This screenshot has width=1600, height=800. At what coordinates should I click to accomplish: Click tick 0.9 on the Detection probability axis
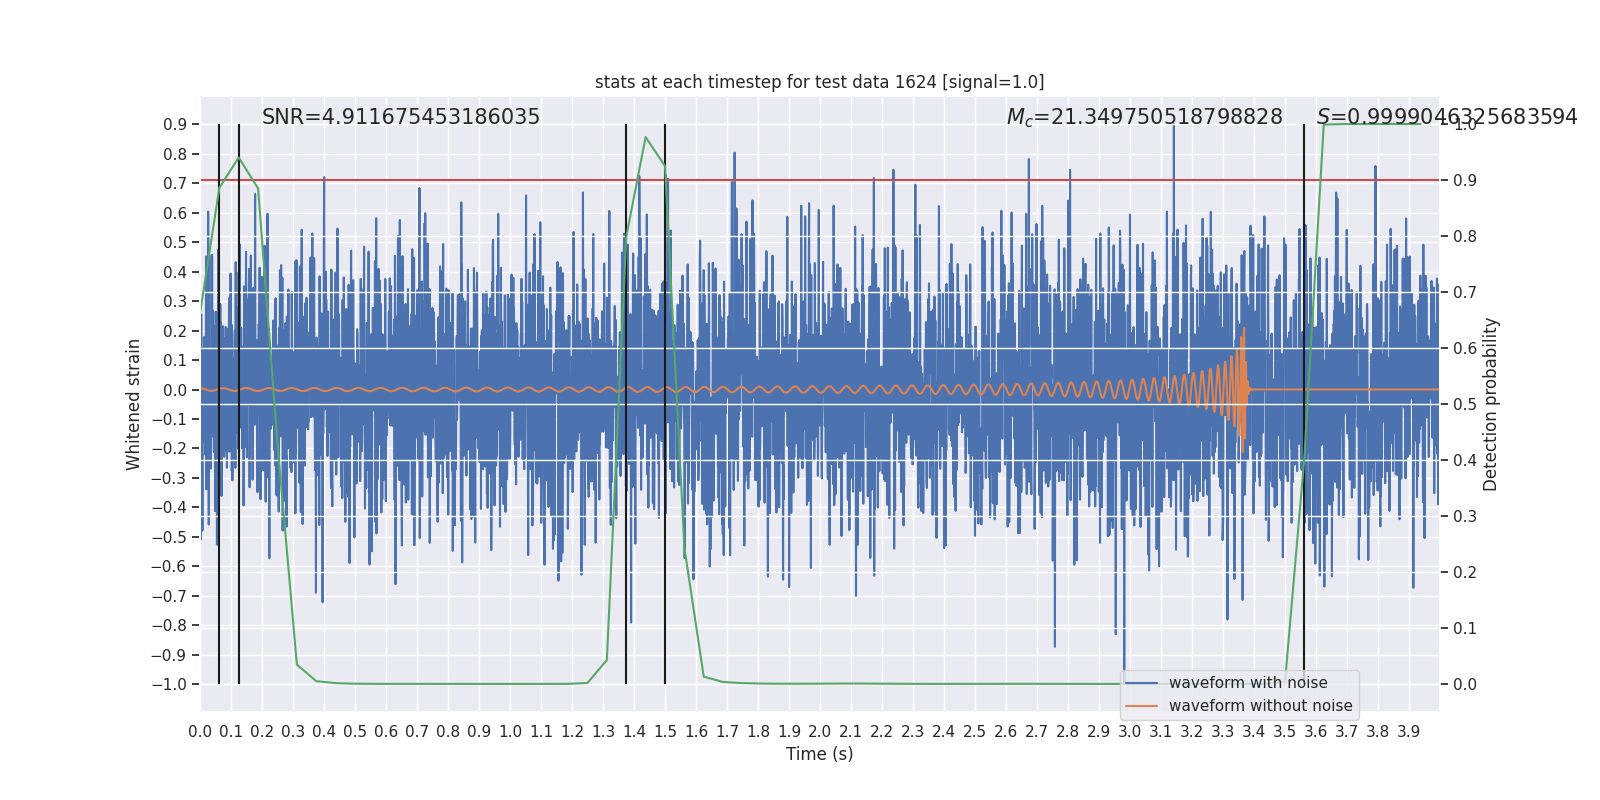(x=1465, y=181)
